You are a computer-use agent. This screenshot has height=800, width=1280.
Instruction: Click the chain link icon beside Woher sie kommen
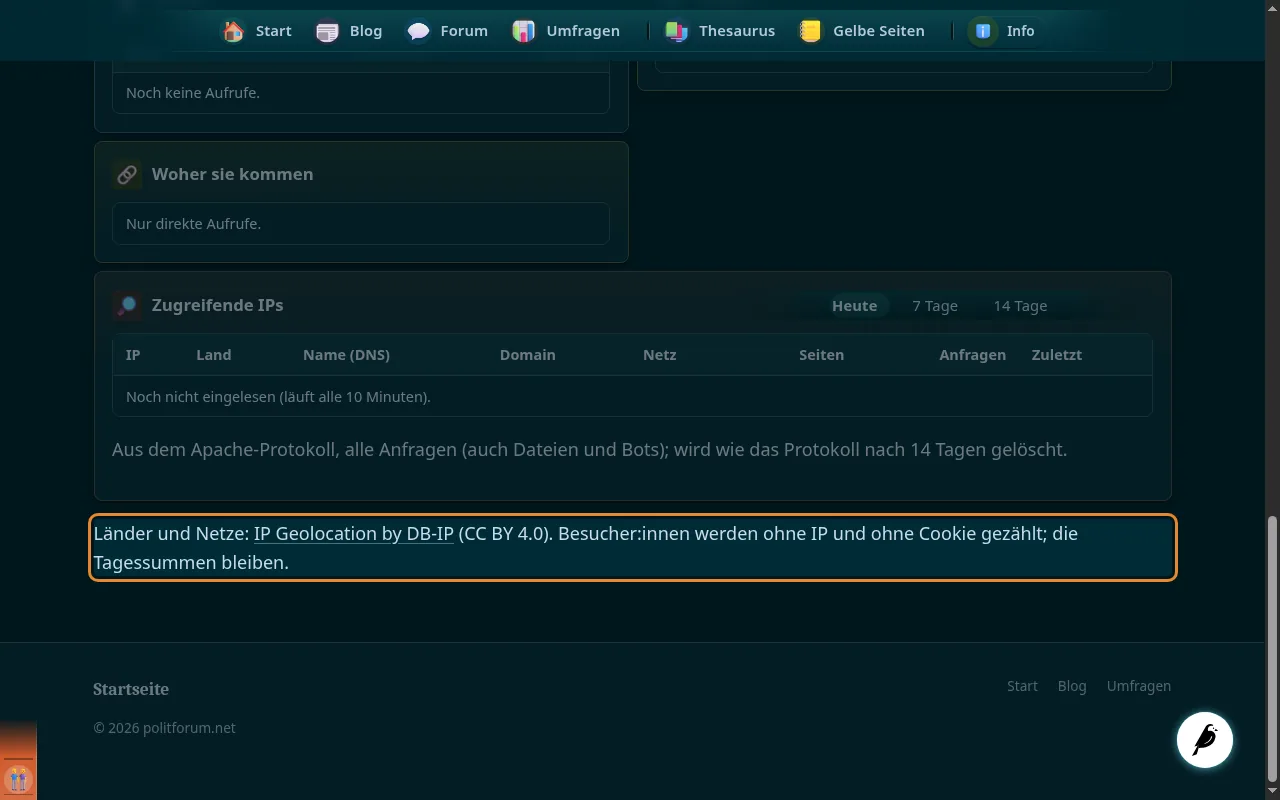127,174
